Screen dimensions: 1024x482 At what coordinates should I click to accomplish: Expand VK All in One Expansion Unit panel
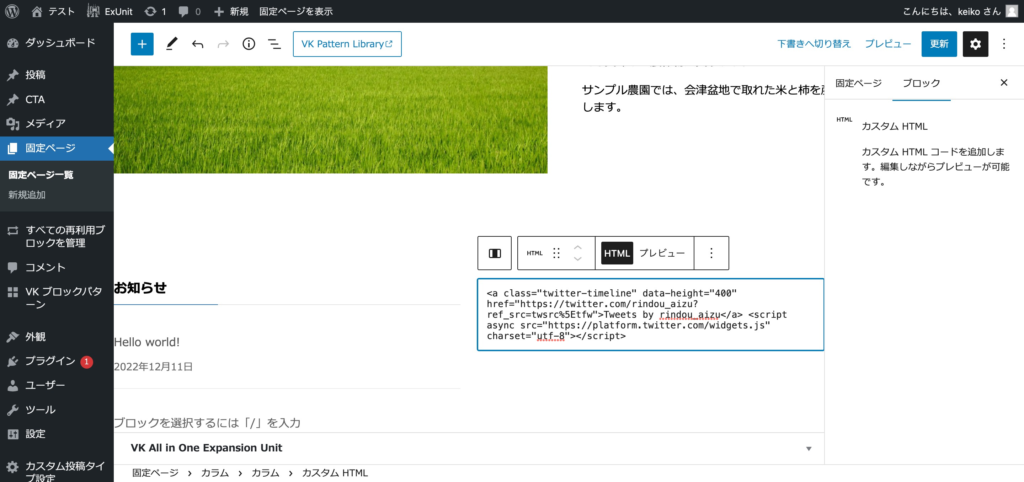469,449
